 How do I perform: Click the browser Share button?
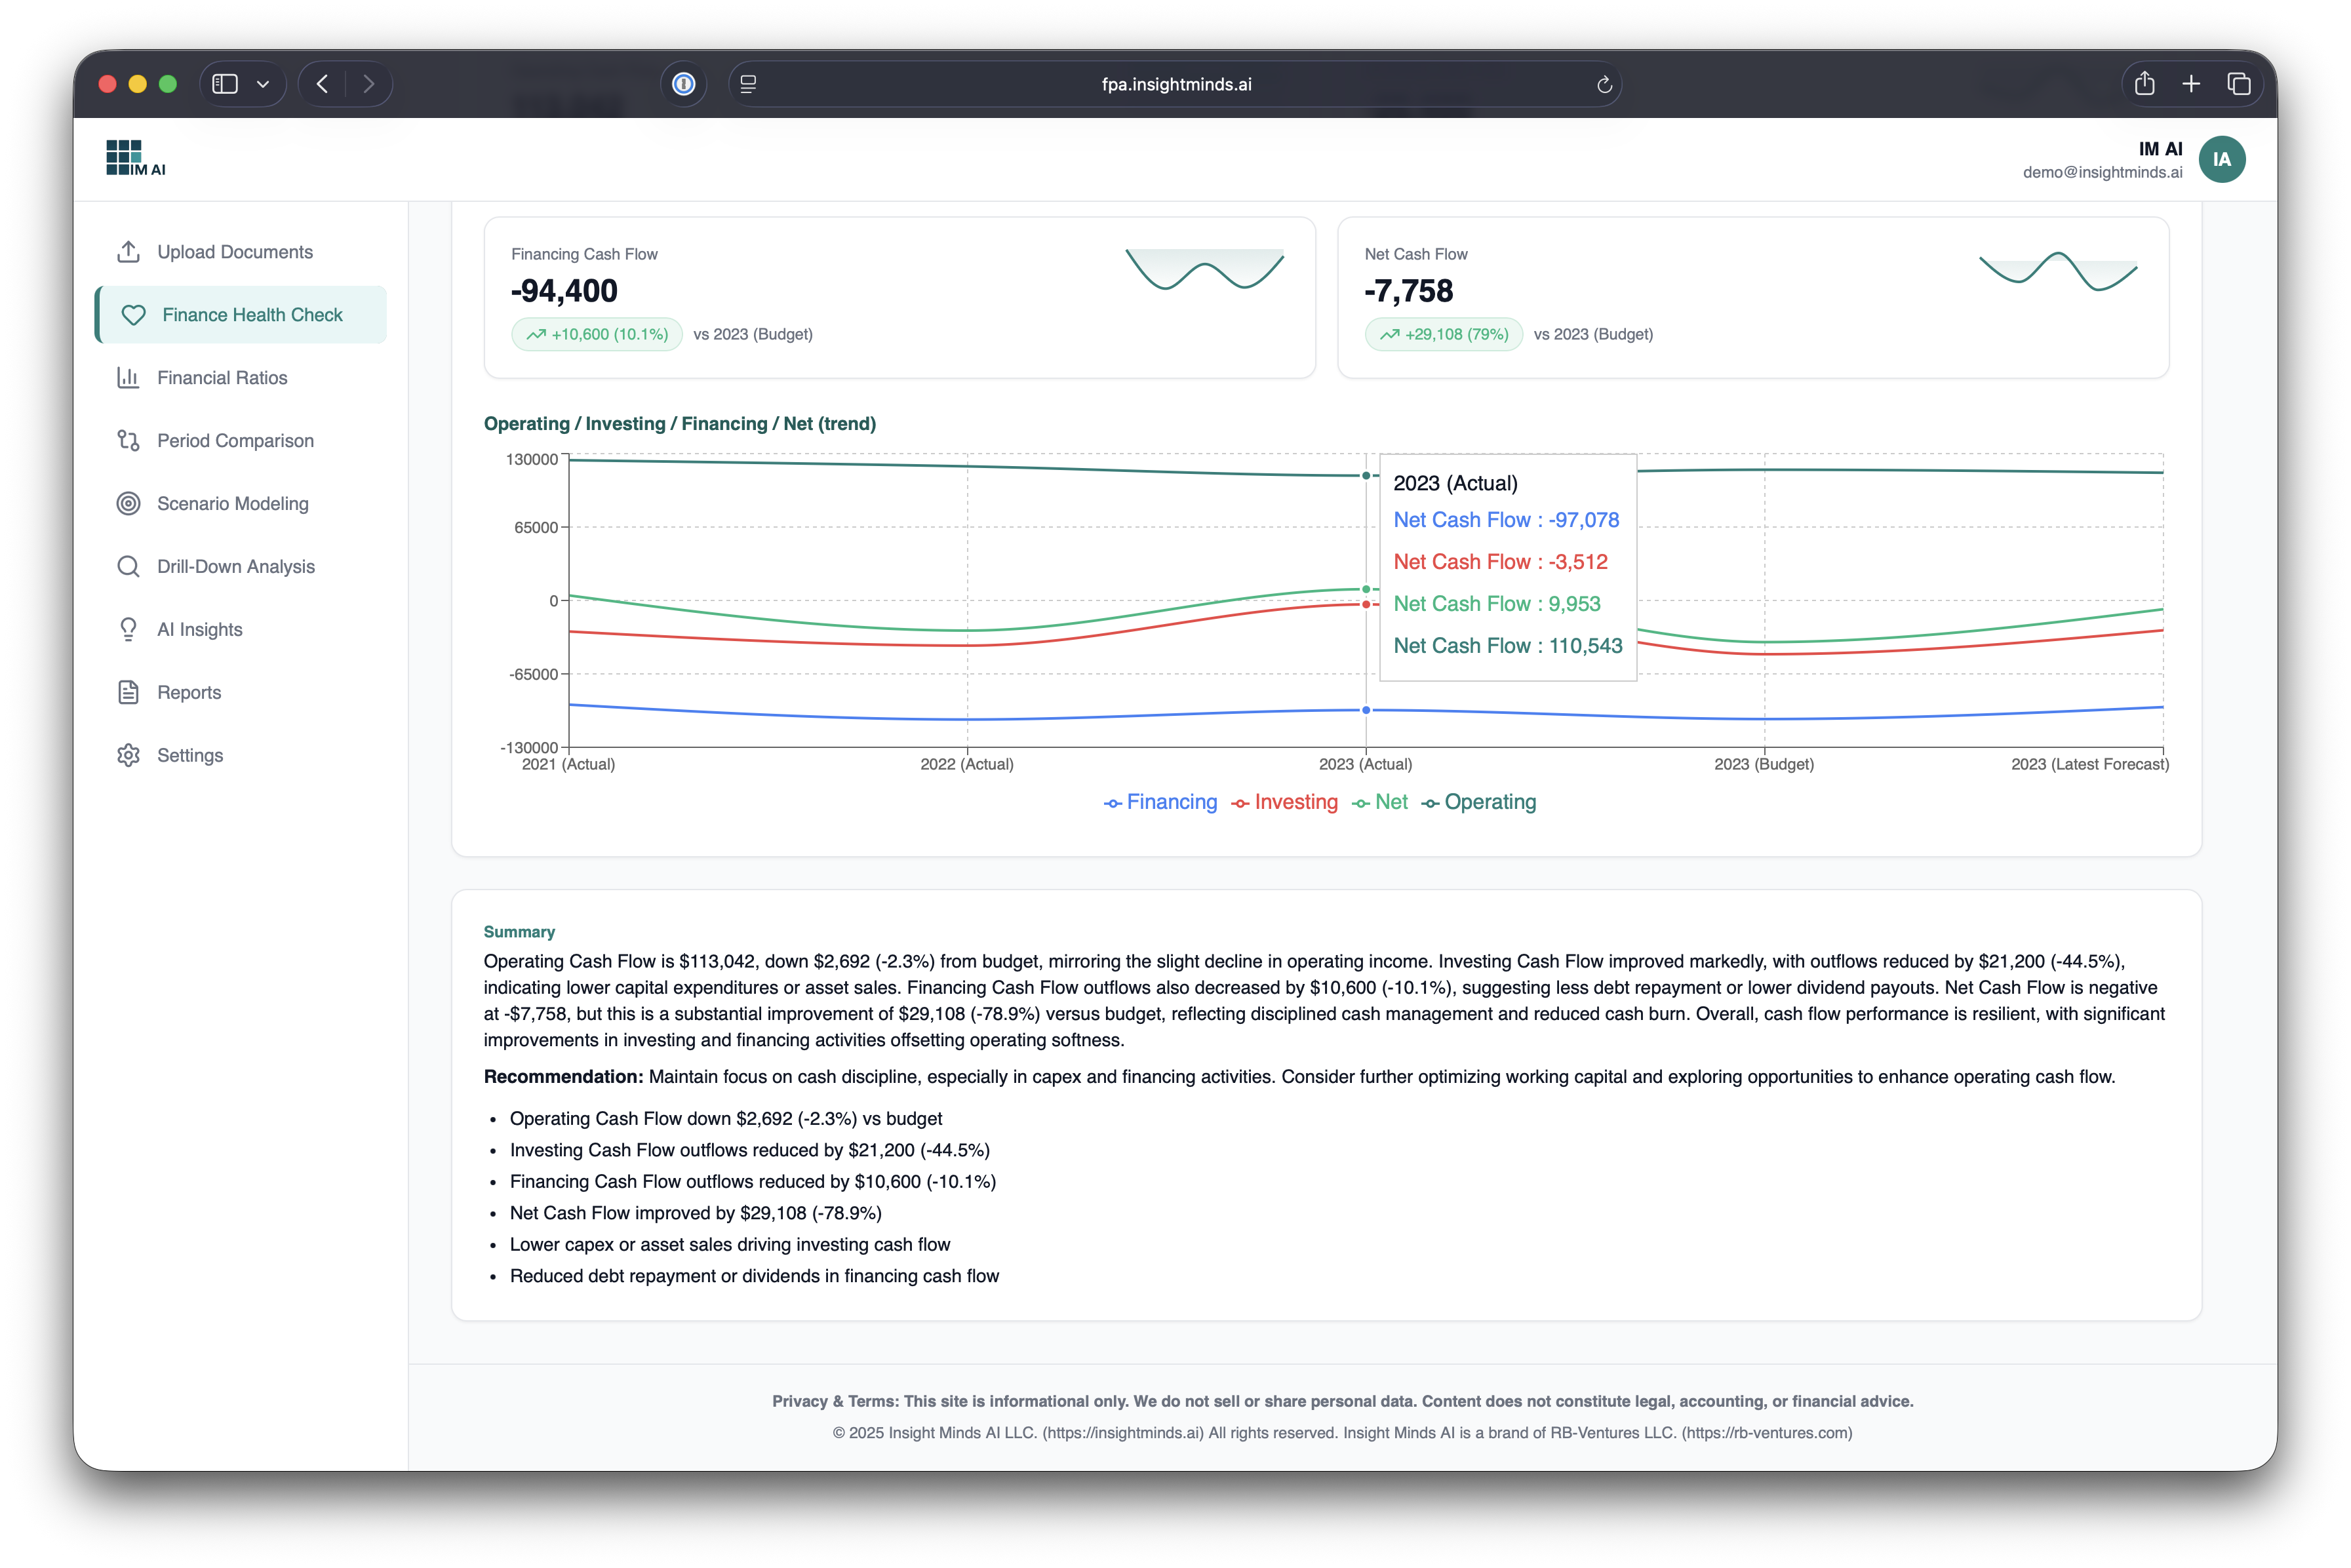pyautogui.click(x=2144, y=84)
